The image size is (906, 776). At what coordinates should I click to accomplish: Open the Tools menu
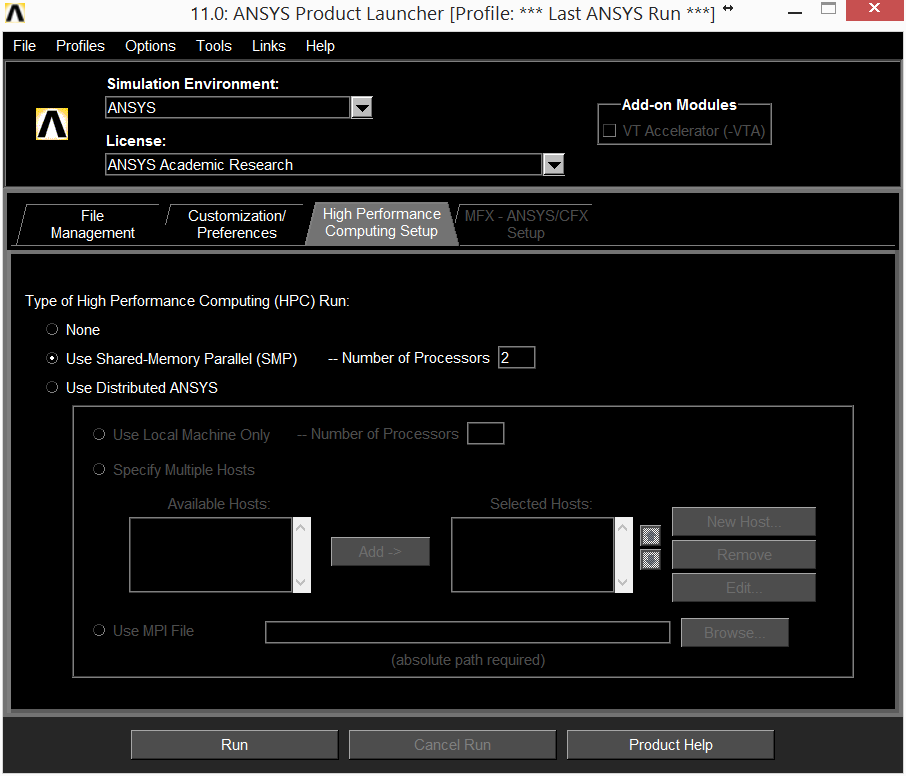[214, 46]
